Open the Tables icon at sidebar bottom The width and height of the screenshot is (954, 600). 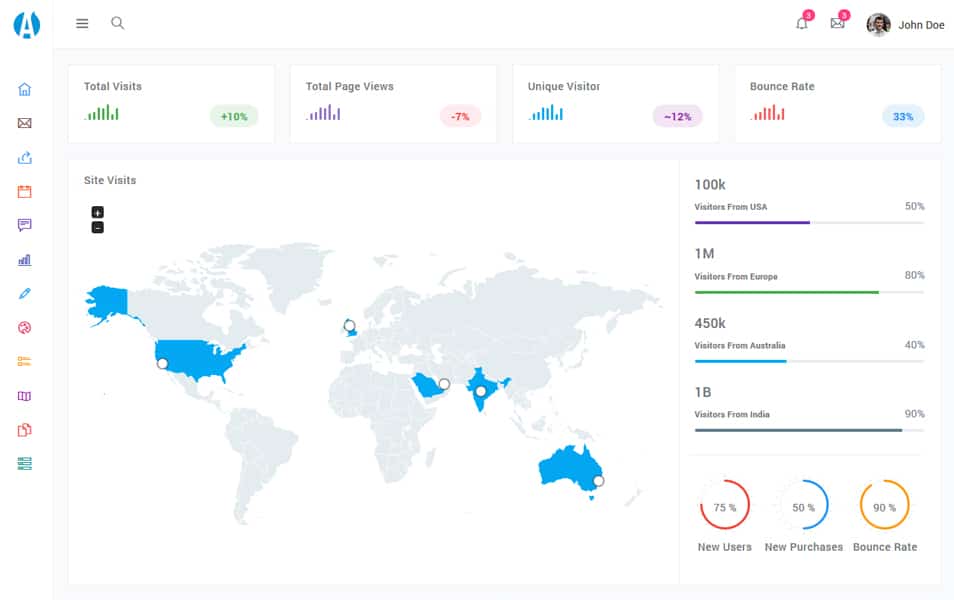click(x=24, y=463)
